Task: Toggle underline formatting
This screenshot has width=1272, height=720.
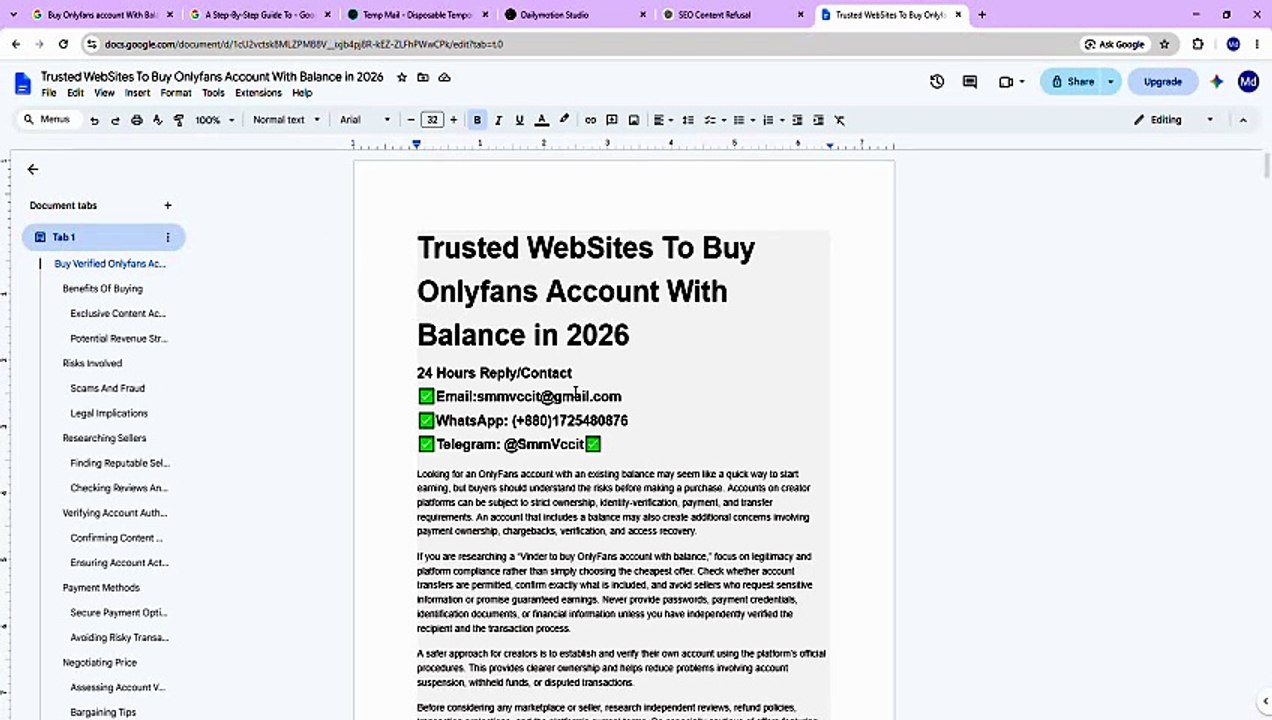Action: click(x=519, y=120)
